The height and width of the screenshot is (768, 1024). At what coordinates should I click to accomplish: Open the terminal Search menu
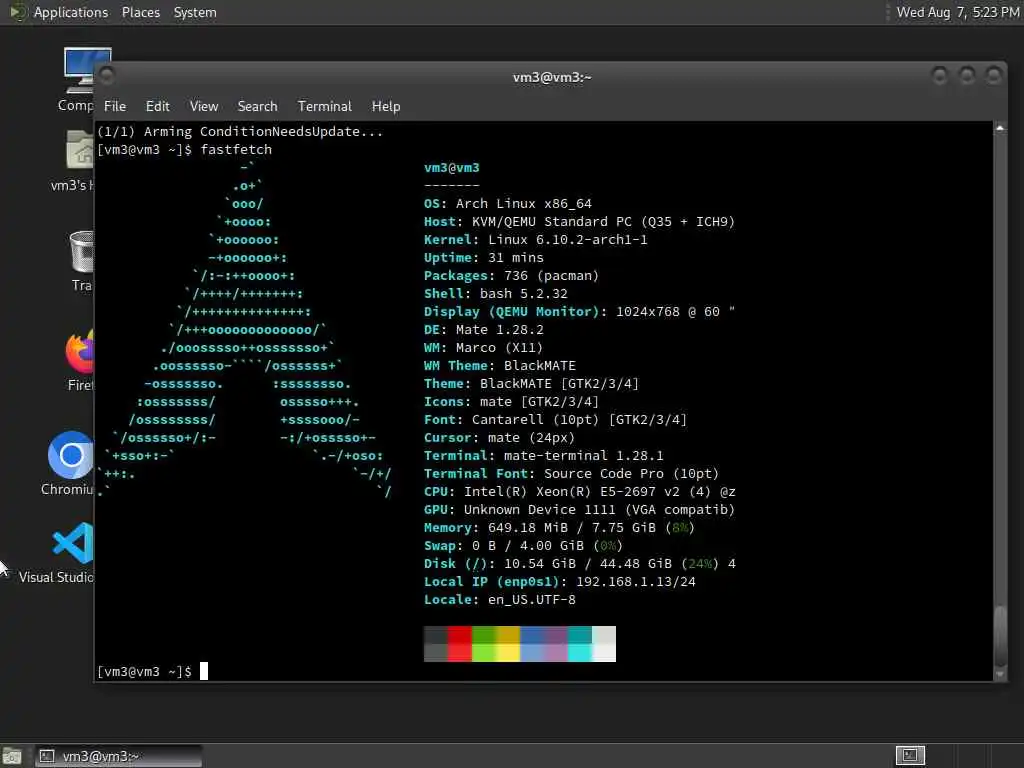(257, 106)
